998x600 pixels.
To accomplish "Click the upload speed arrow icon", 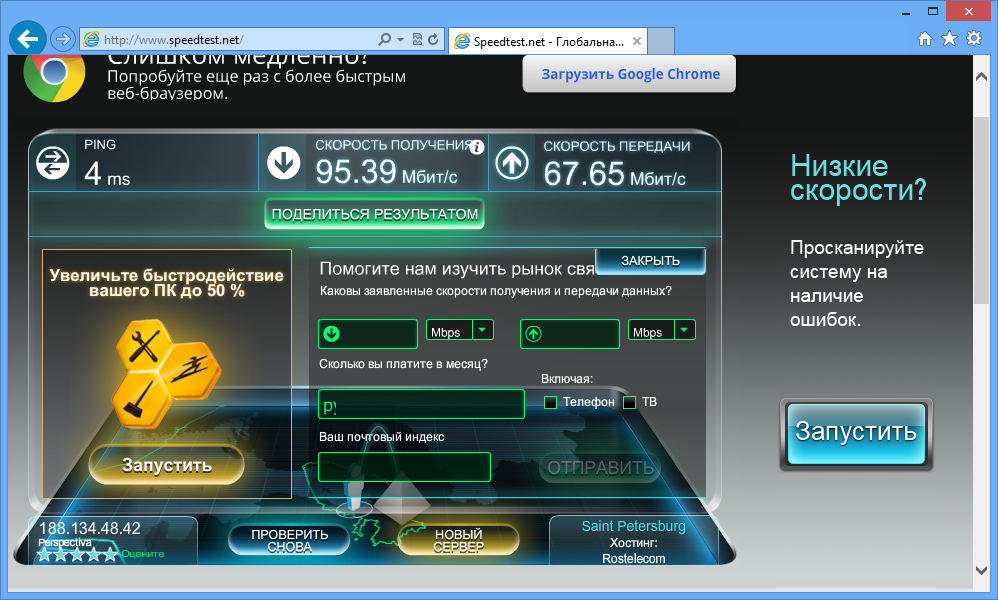I will [x=512, y=163].
